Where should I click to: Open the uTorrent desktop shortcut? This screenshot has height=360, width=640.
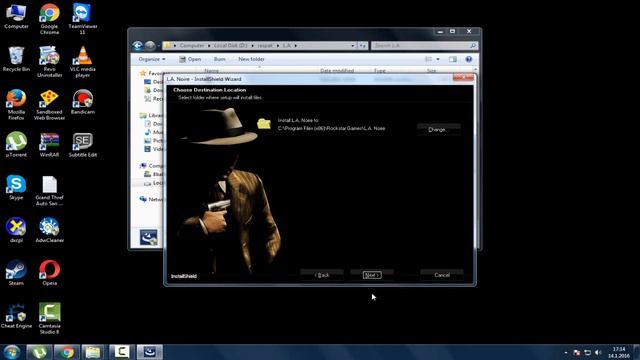(16, 144)
